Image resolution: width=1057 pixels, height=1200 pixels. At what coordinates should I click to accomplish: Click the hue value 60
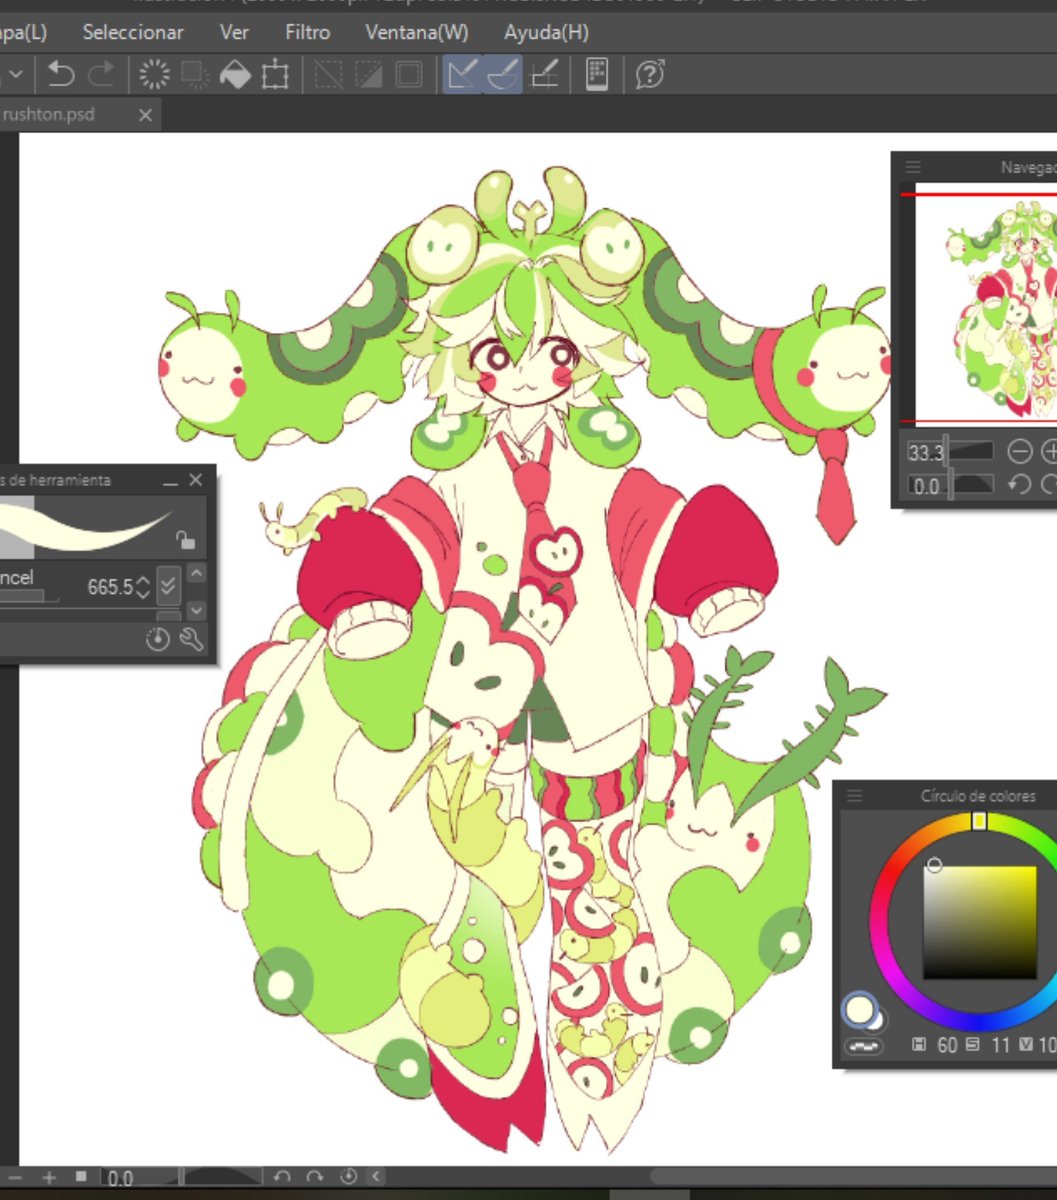coord(947,1045)
